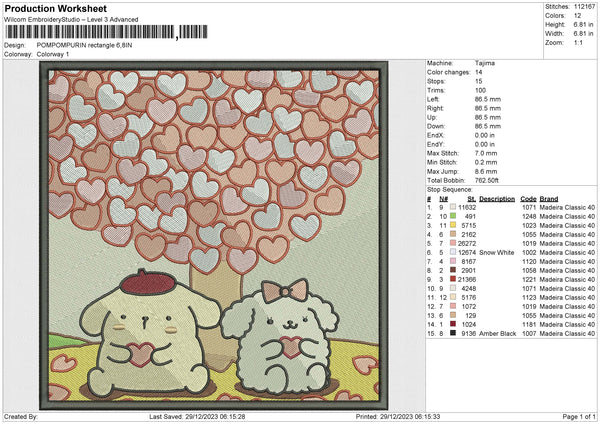Screen dimensions: 600x424
Task: Select the green swatch for code 1248
Action: point(453,216)
